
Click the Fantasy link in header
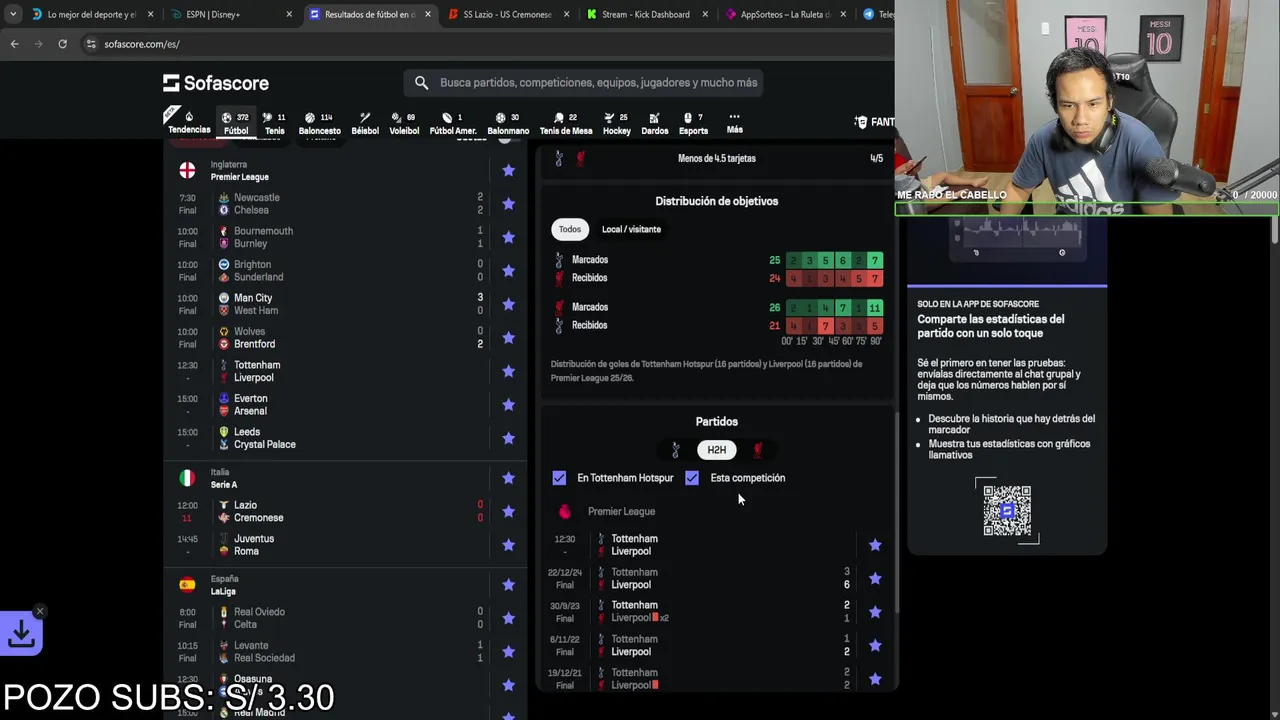(875, 122)
